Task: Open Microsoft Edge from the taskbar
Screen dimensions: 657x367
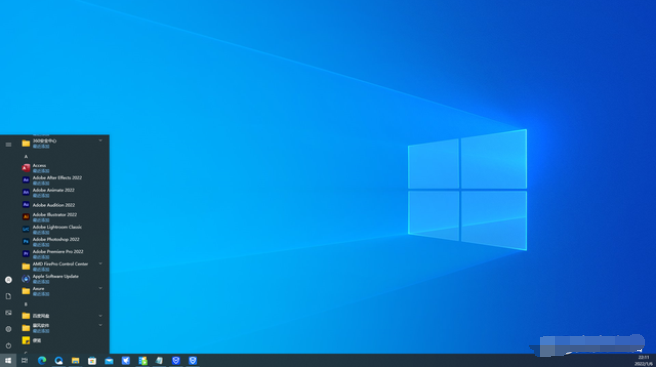Action: coord(42,360)
